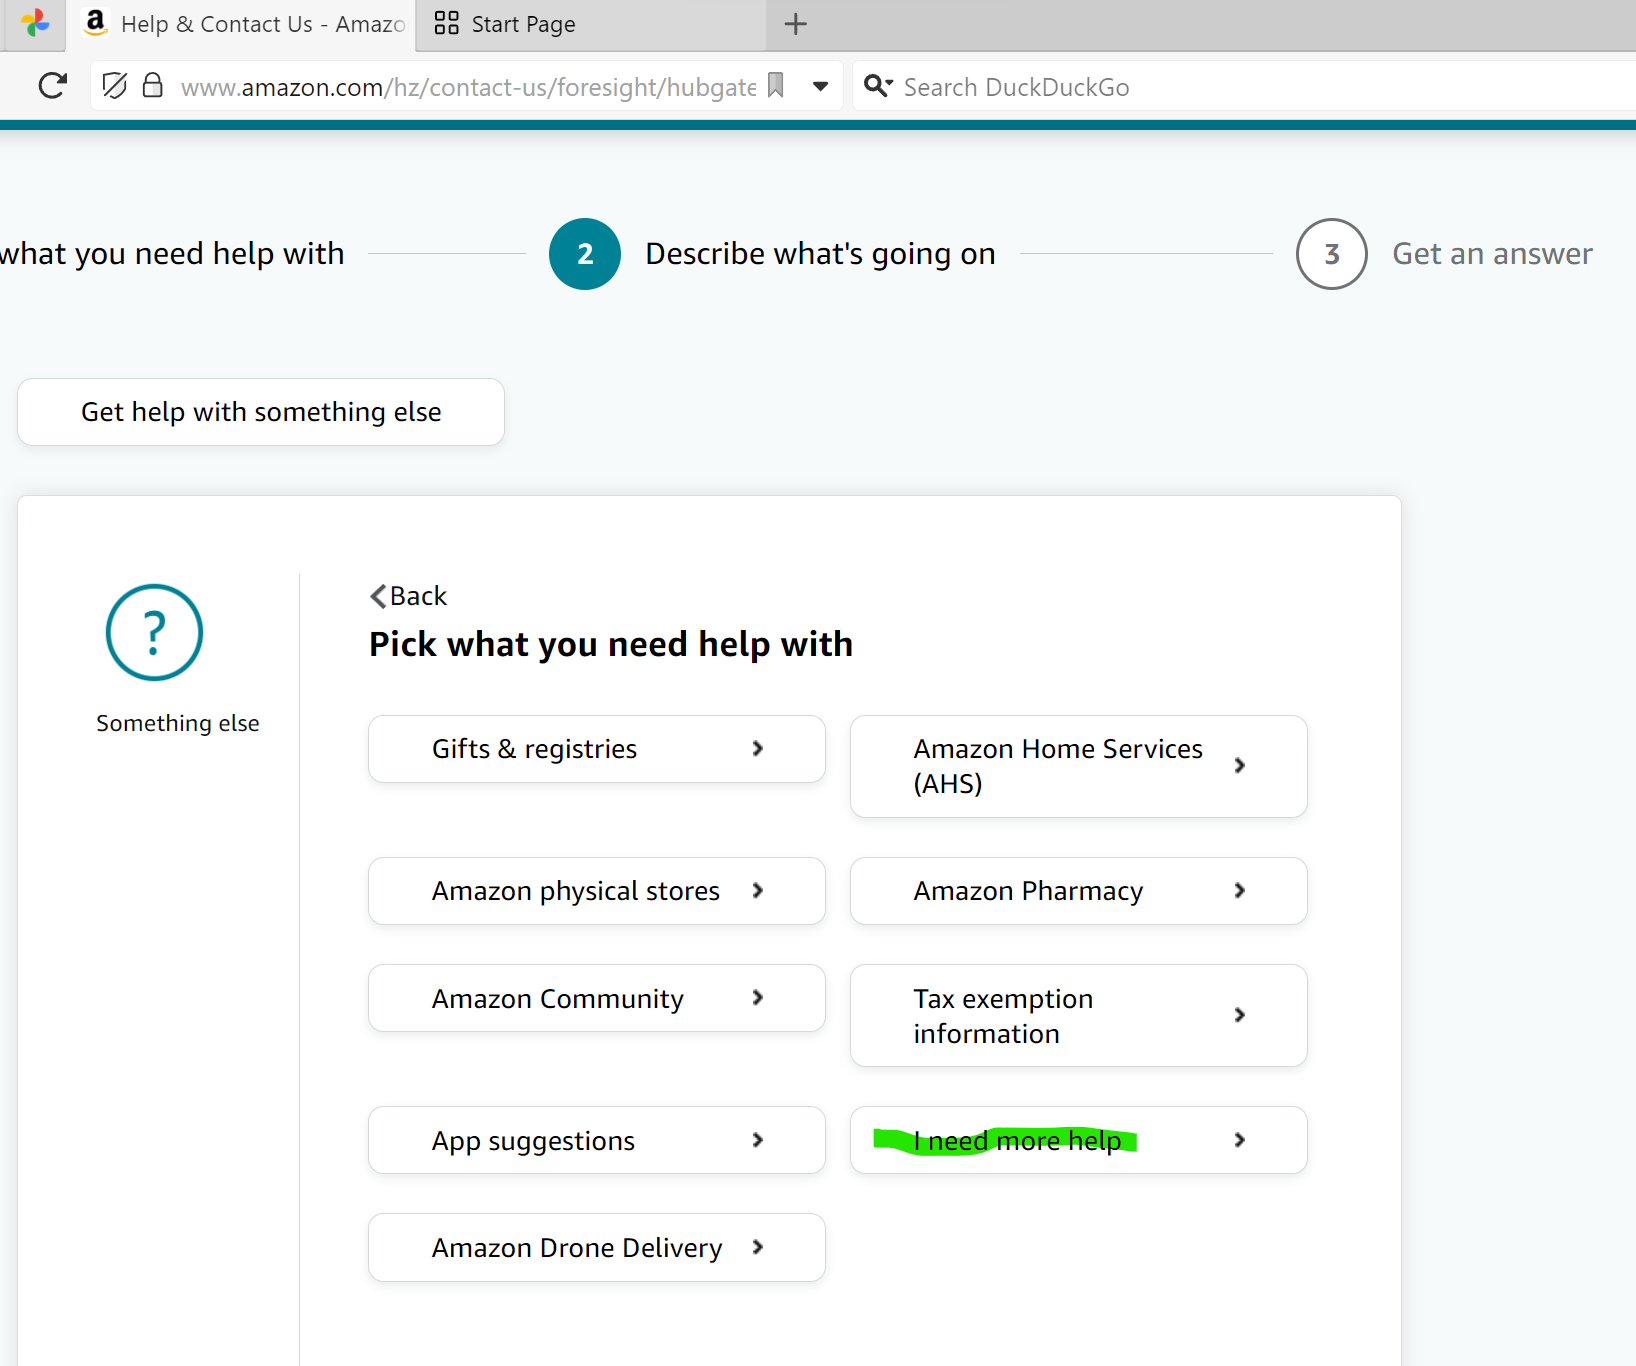Click the tracker blocker shield icon
The image size is (1636, 1366).
[115, 86]
